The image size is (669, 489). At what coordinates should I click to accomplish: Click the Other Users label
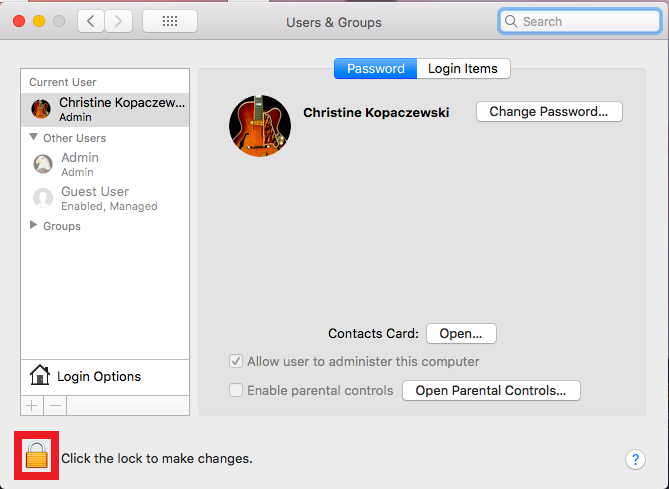tap(75, 138)
